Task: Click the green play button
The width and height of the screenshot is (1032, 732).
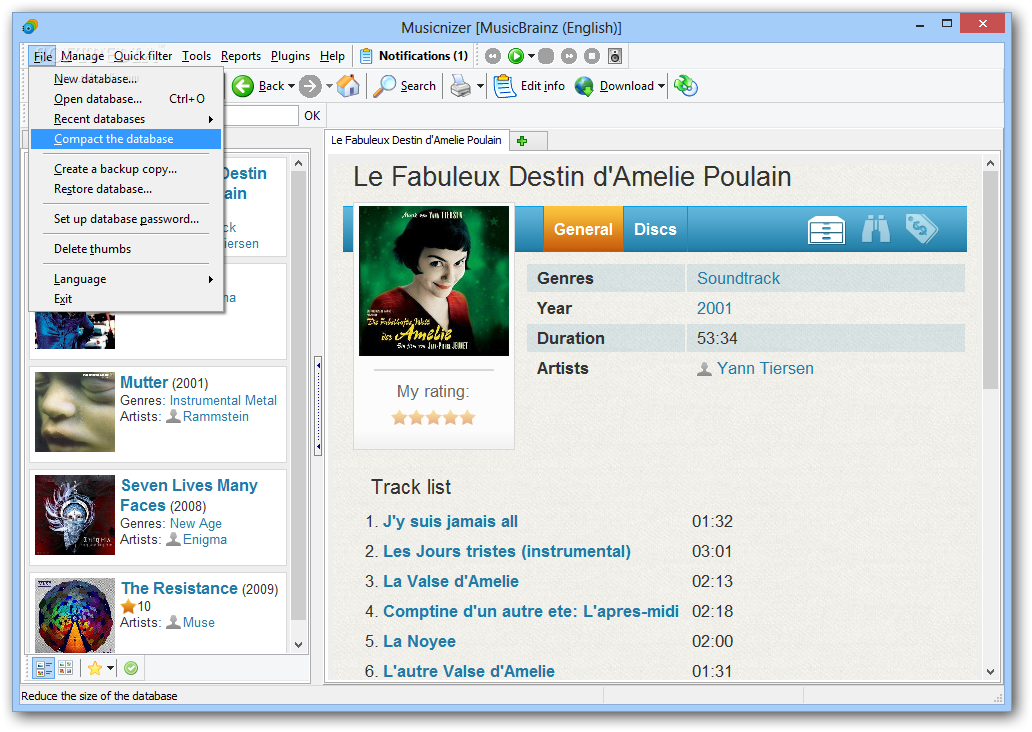Action: click(516, 57)
